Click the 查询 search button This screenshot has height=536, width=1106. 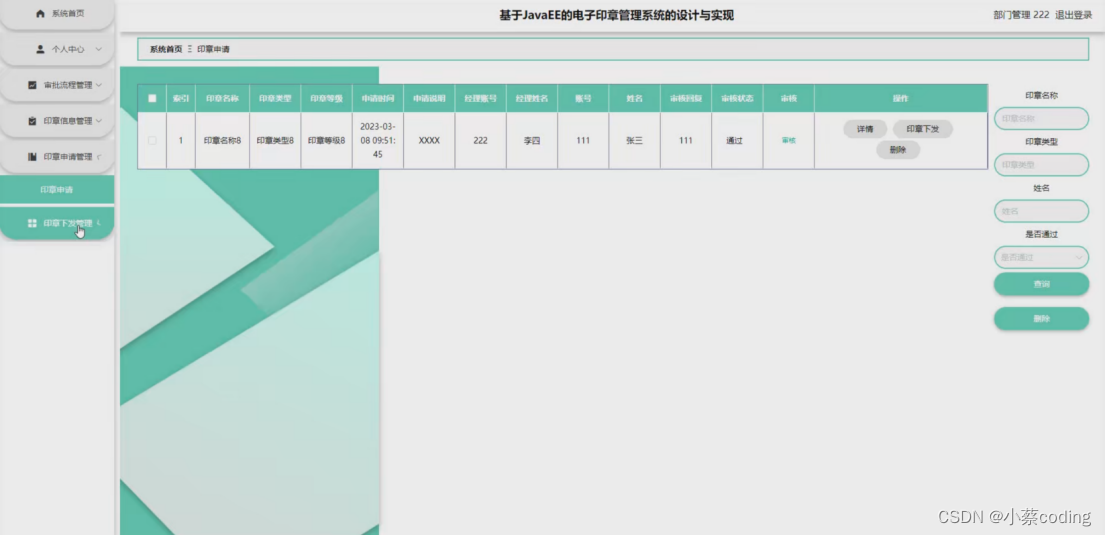(1041, 284)
